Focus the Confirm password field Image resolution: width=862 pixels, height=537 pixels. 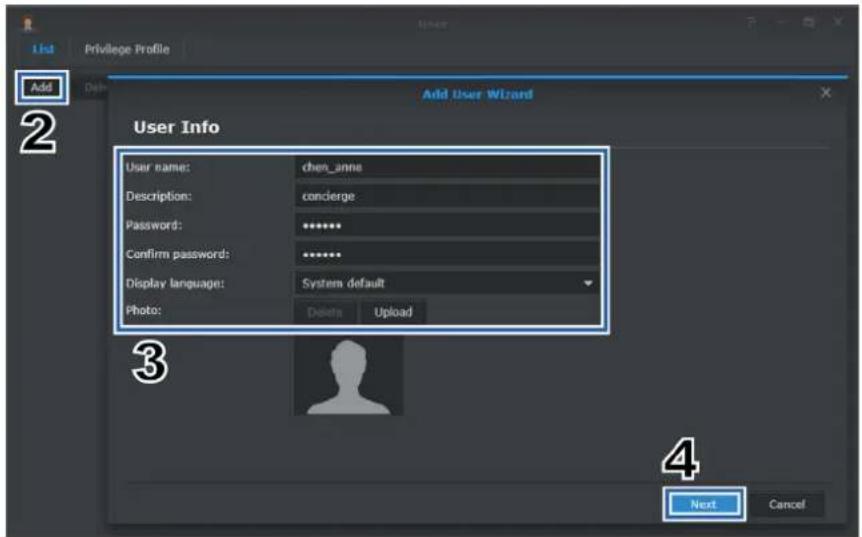(x=447, y=254)
